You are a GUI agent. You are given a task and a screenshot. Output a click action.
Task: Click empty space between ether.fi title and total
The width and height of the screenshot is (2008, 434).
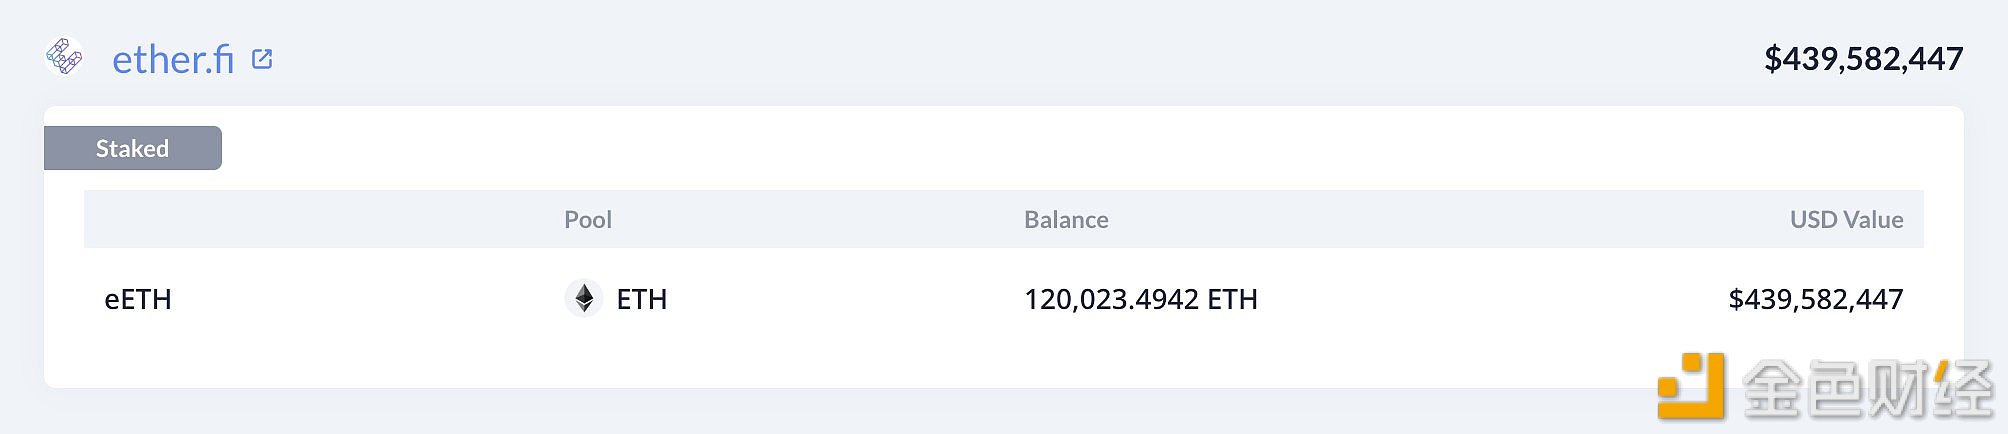pyautogui.click(x=1000, y=59)
